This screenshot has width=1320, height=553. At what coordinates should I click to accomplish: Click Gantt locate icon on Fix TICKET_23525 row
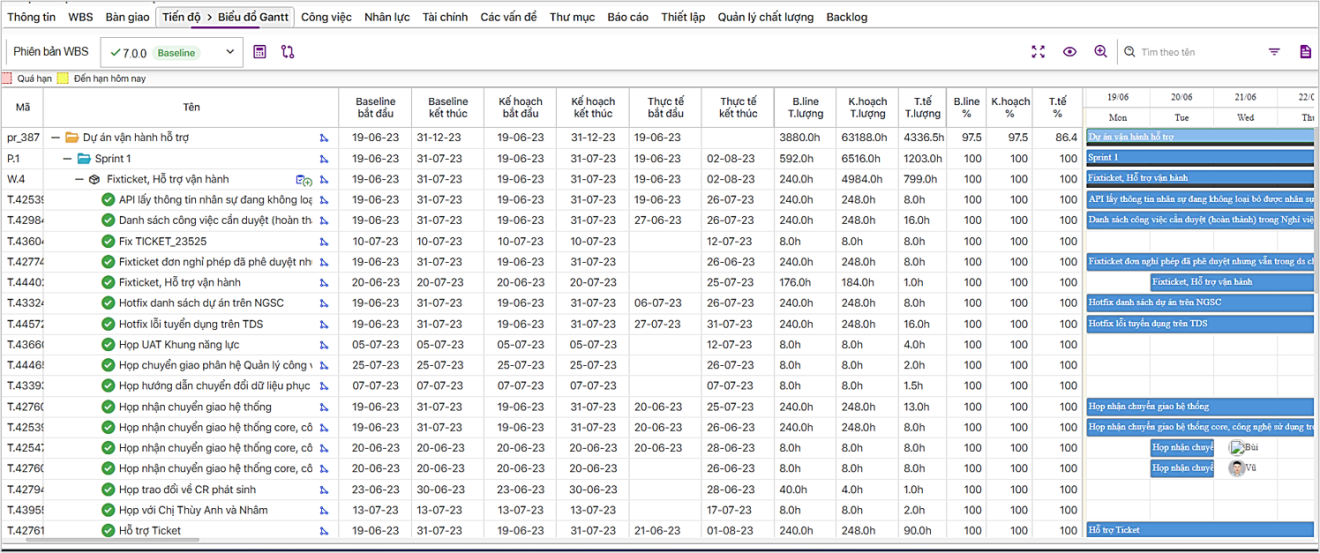[x=324, y=241]
